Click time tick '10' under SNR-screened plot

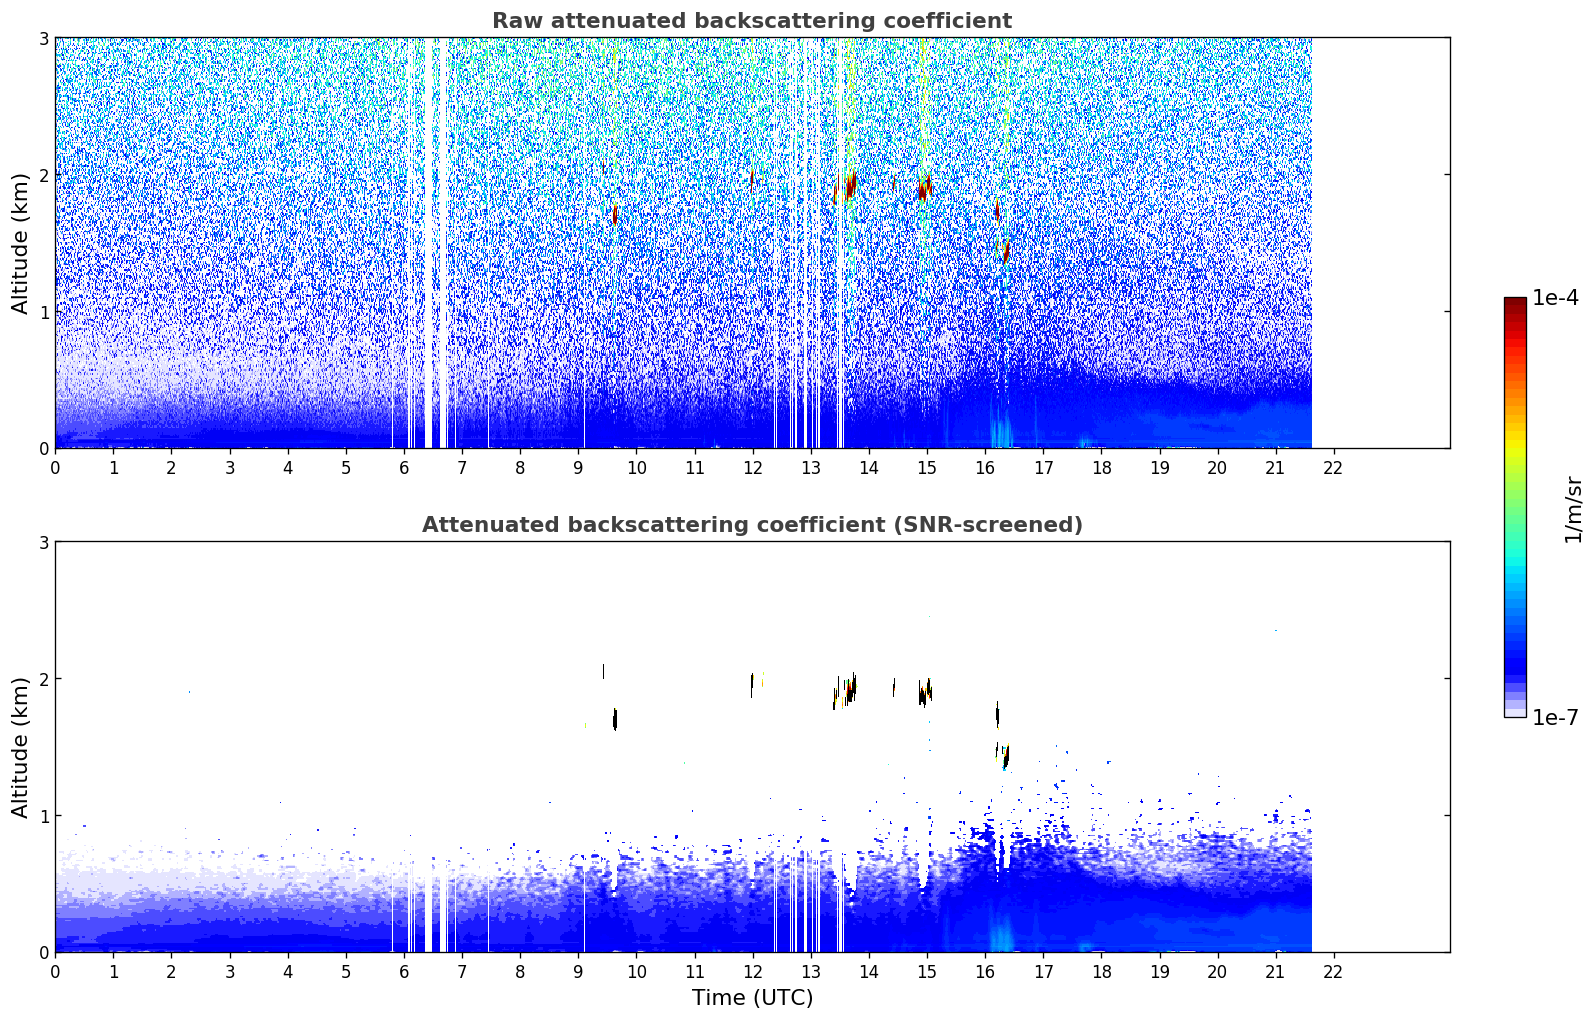click(636, 971)
